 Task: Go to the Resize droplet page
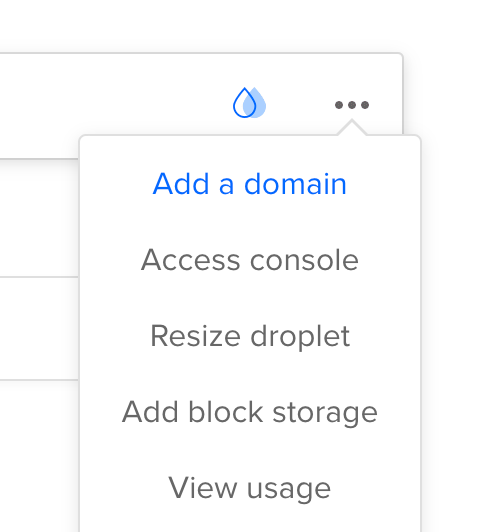click(x=250, y=336)
